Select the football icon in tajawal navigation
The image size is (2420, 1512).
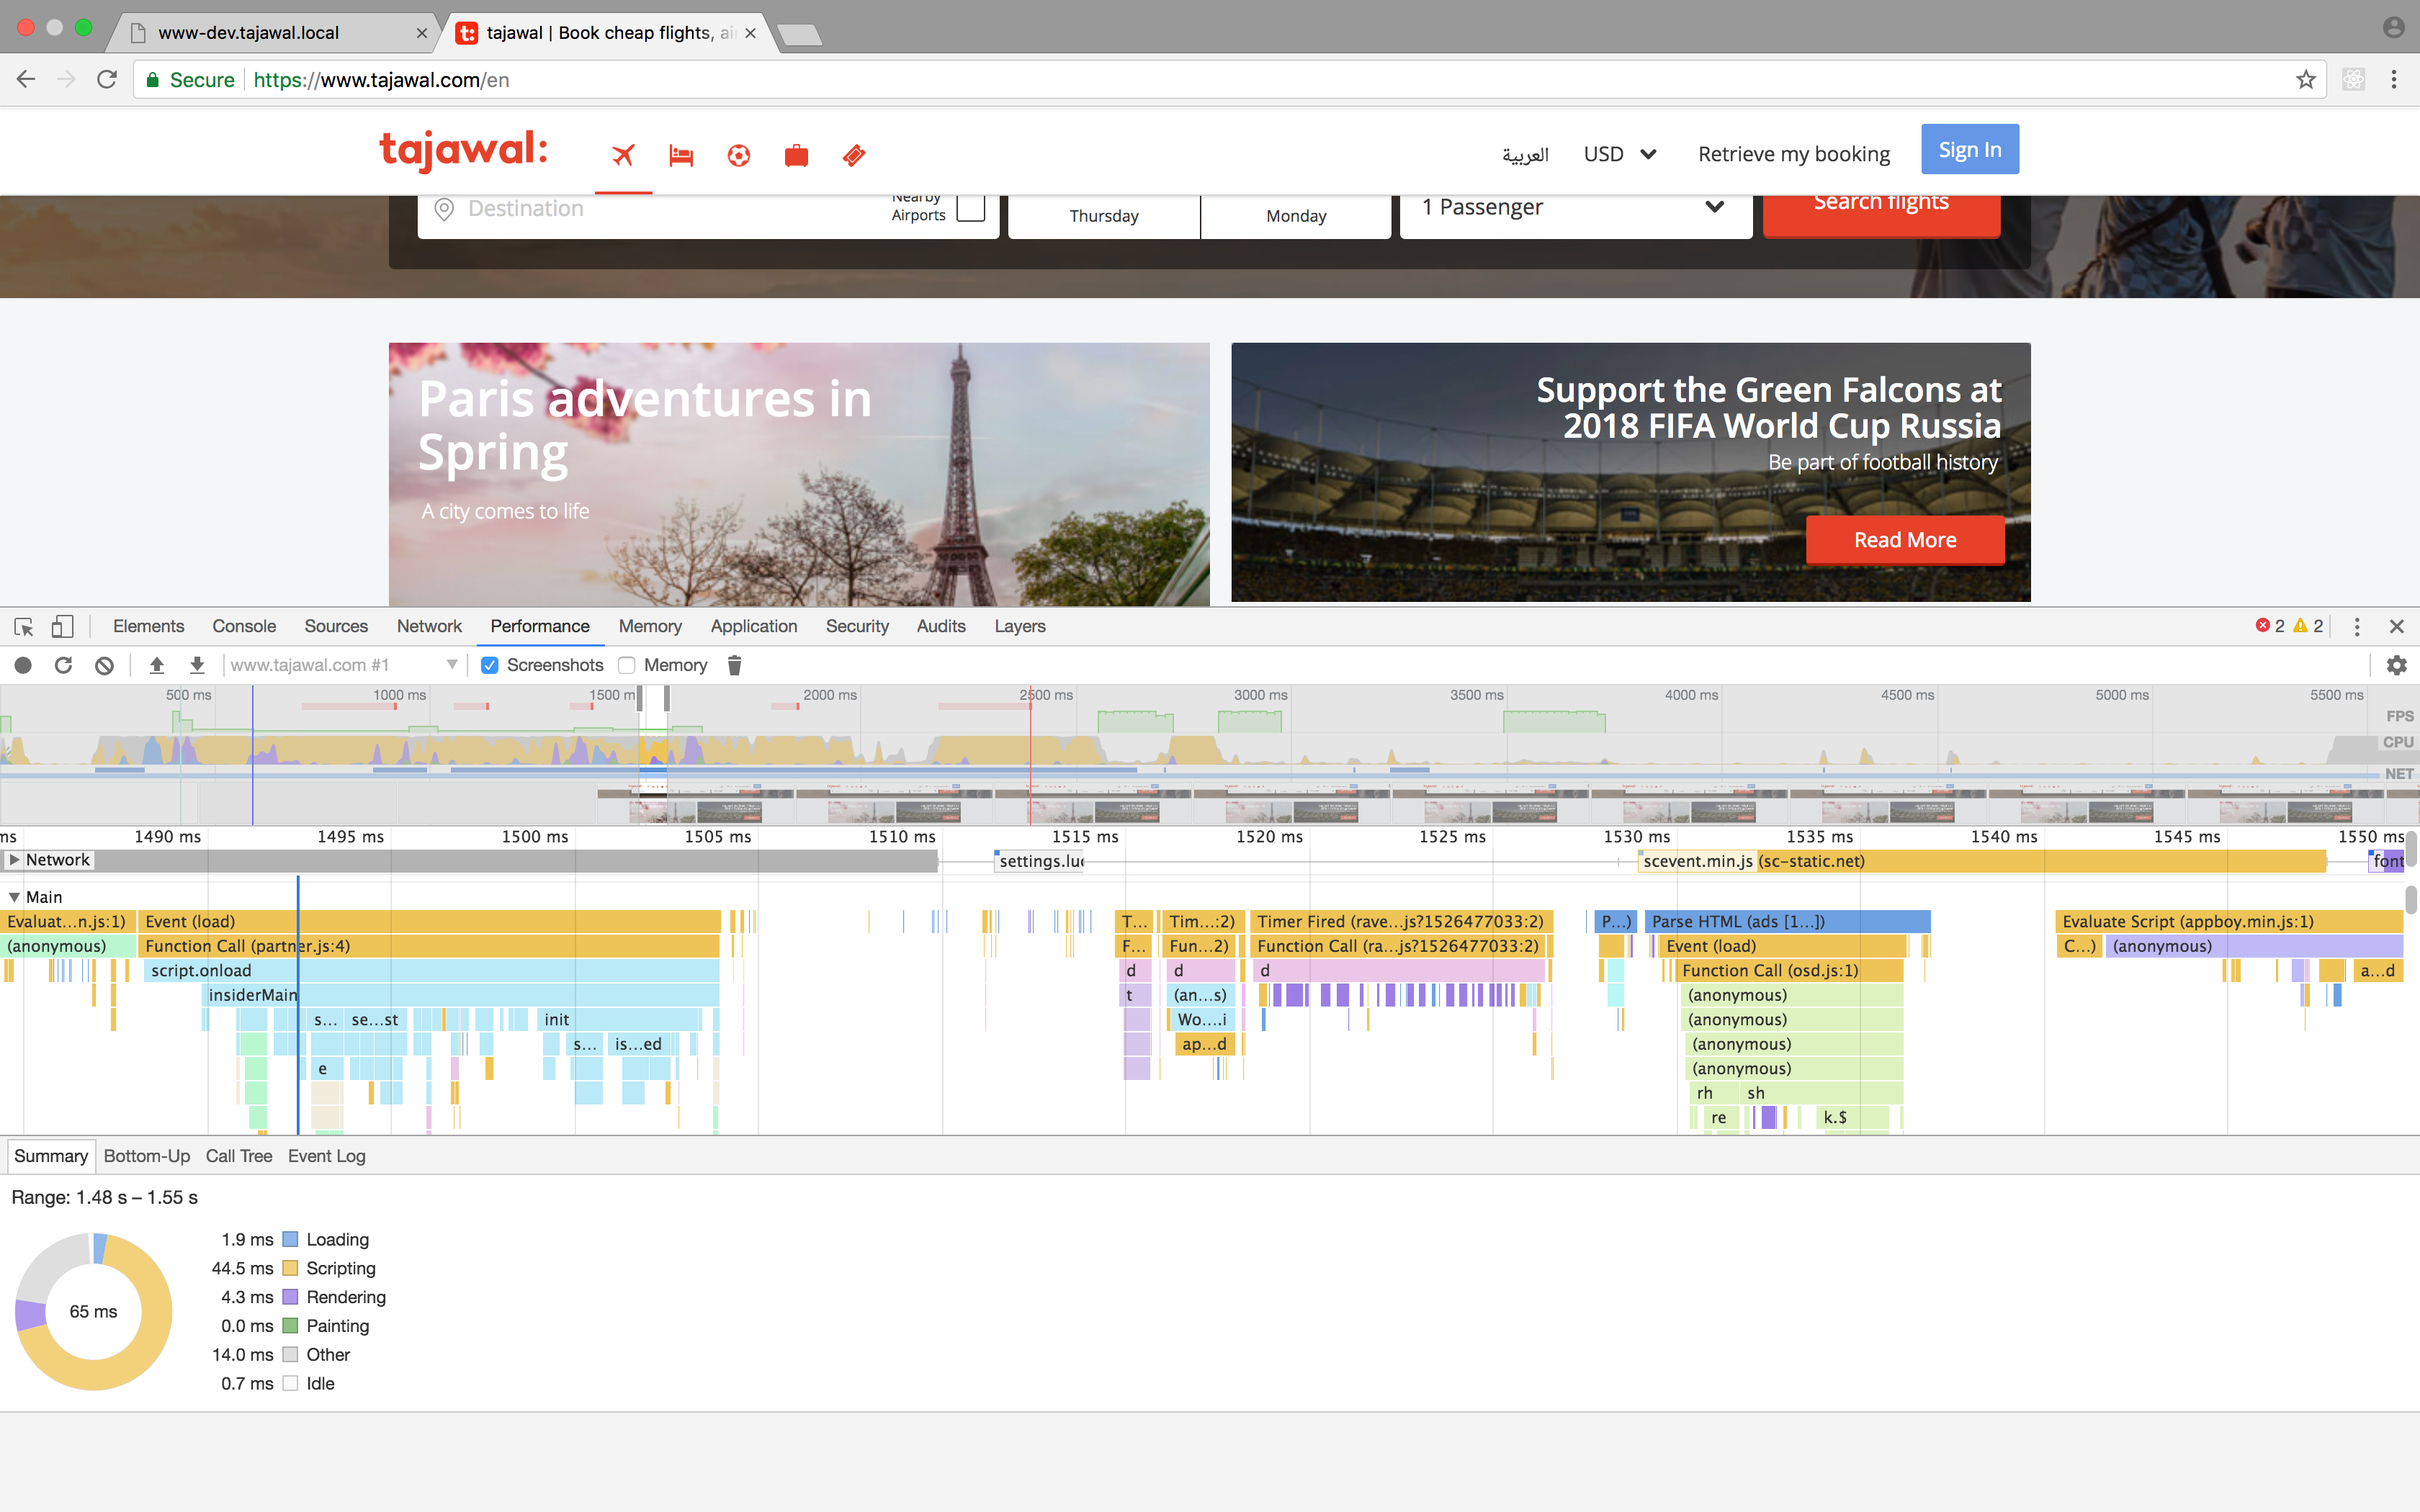pos(738,155)
